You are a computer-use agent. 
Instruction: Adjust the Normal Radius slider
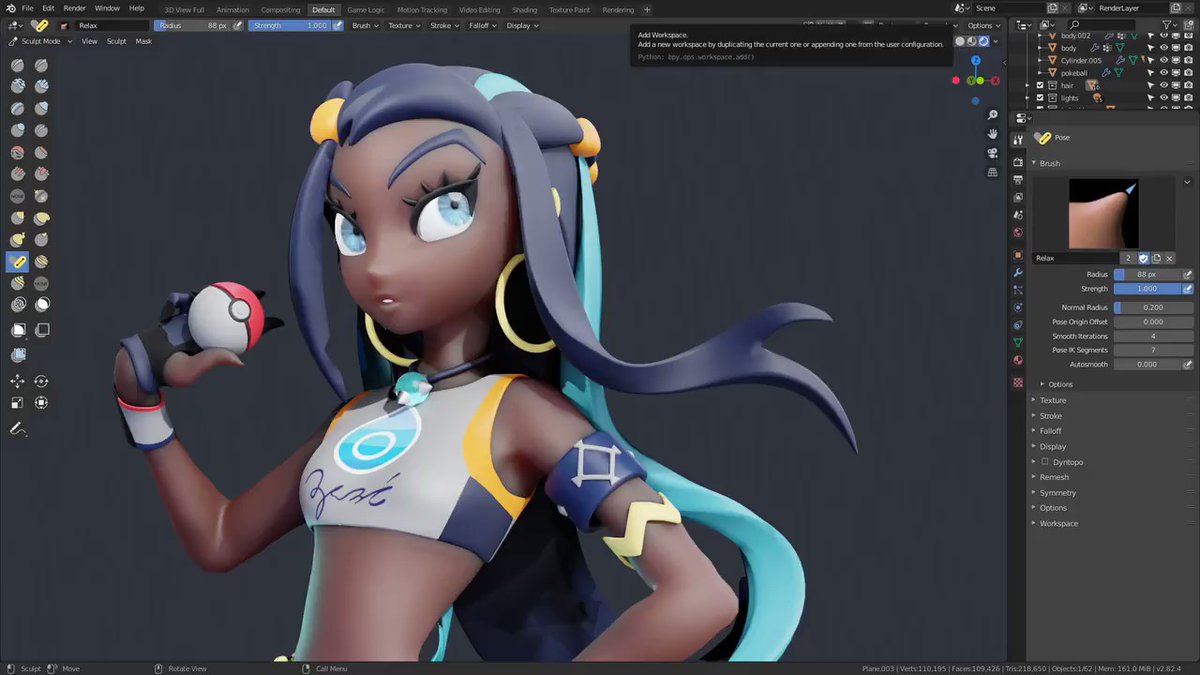(1153, 307)
